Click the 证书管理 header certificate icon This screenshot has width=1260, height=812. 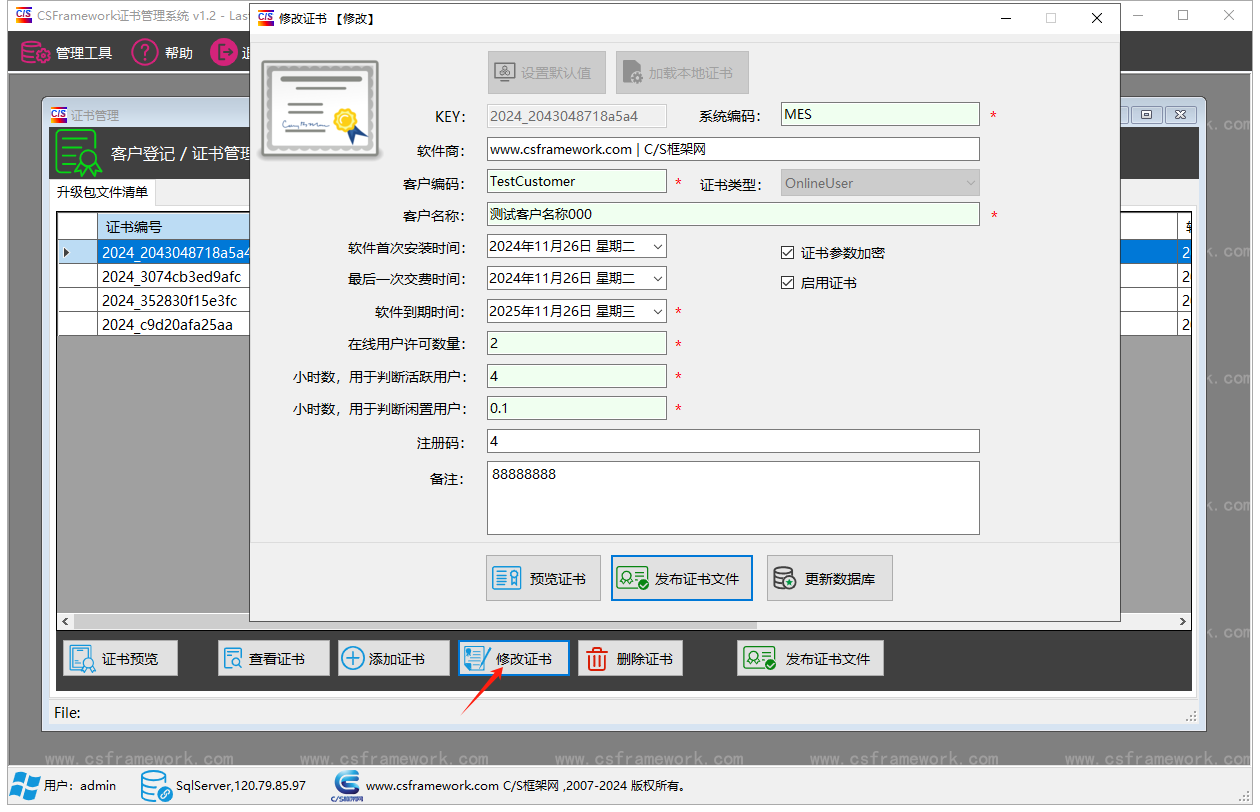pos(77,152)
